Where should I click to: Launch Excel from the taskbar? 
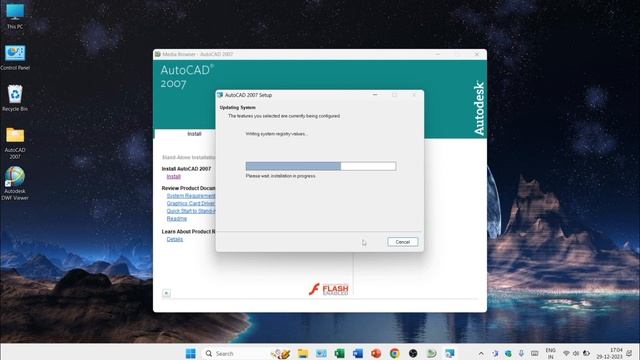(340, 353)
